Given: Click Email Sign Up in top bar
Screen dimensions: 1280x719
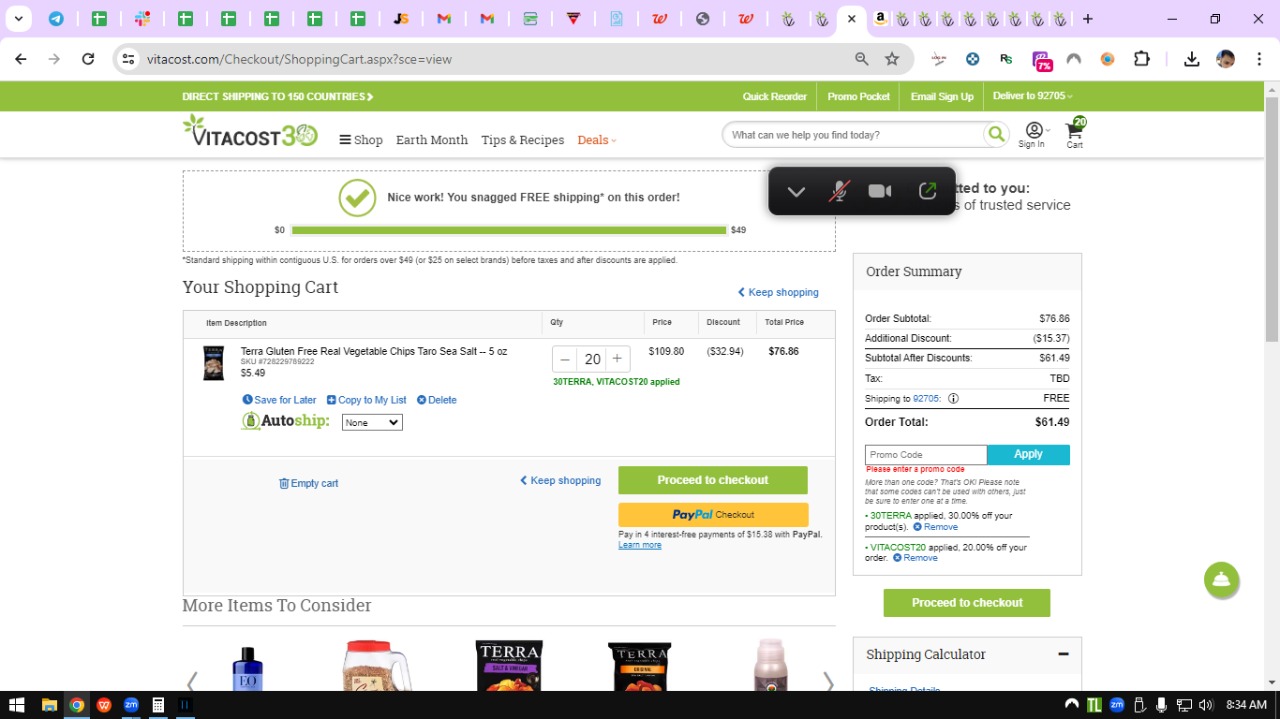Looking at the screenshot, I should 942,97.
